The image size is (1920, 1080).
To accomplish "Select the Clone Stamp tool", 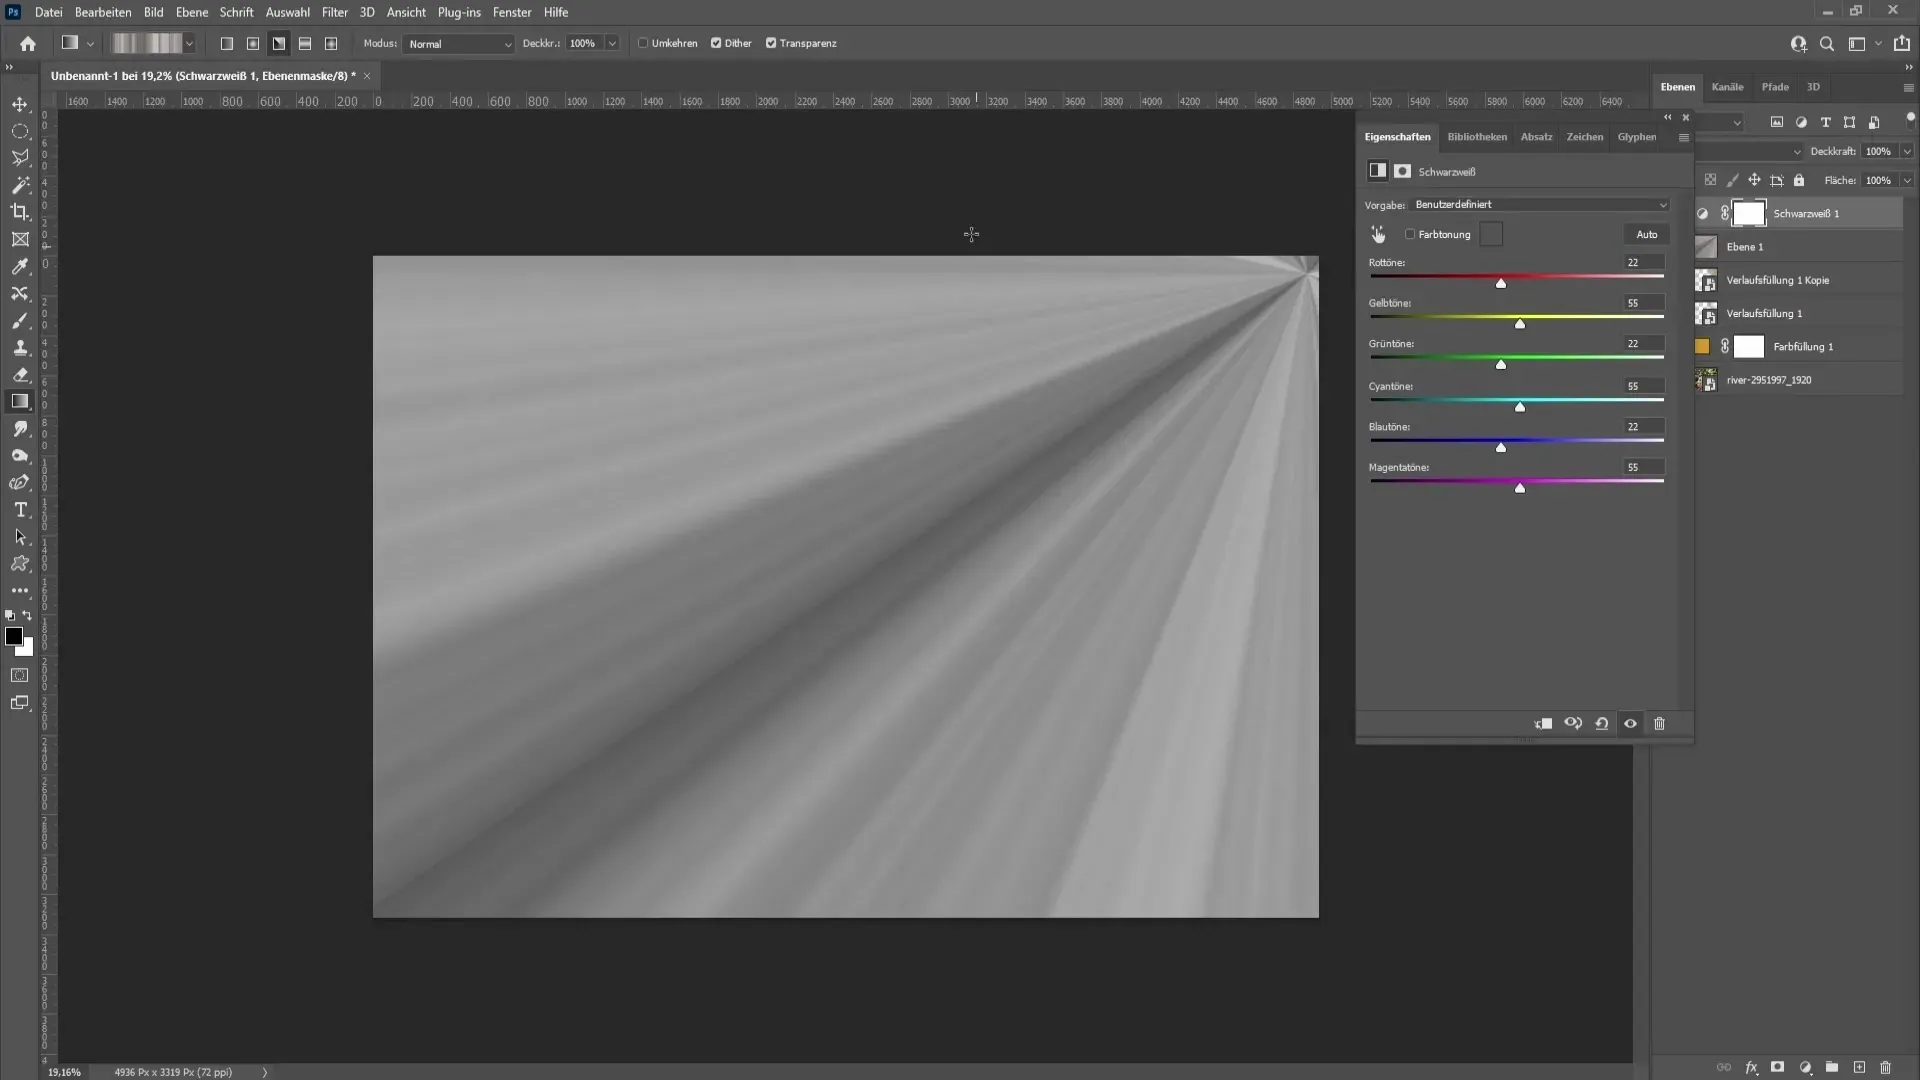I will pyautogui.click(x=20, y=348).
